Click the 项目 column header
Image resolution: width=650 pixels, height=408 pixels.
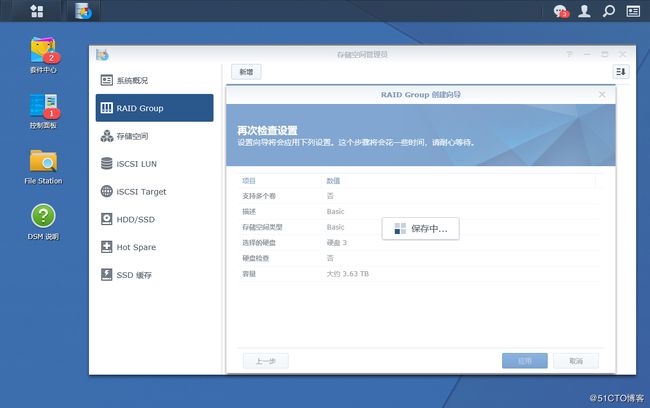[249, 181]
